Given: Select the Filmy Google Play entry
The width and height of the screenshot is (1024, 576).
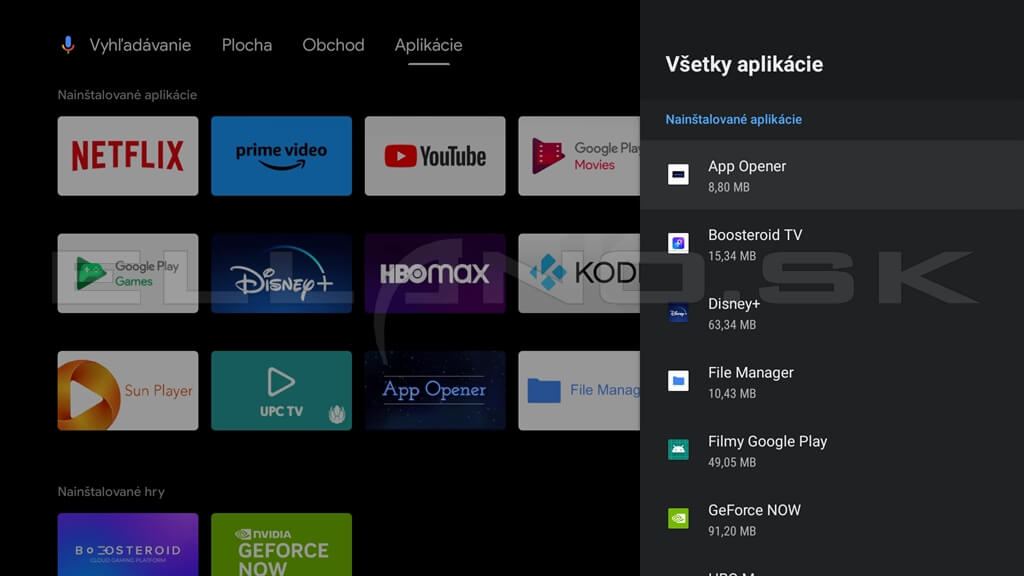Looking at the screenshot, I should click(832, 451).
